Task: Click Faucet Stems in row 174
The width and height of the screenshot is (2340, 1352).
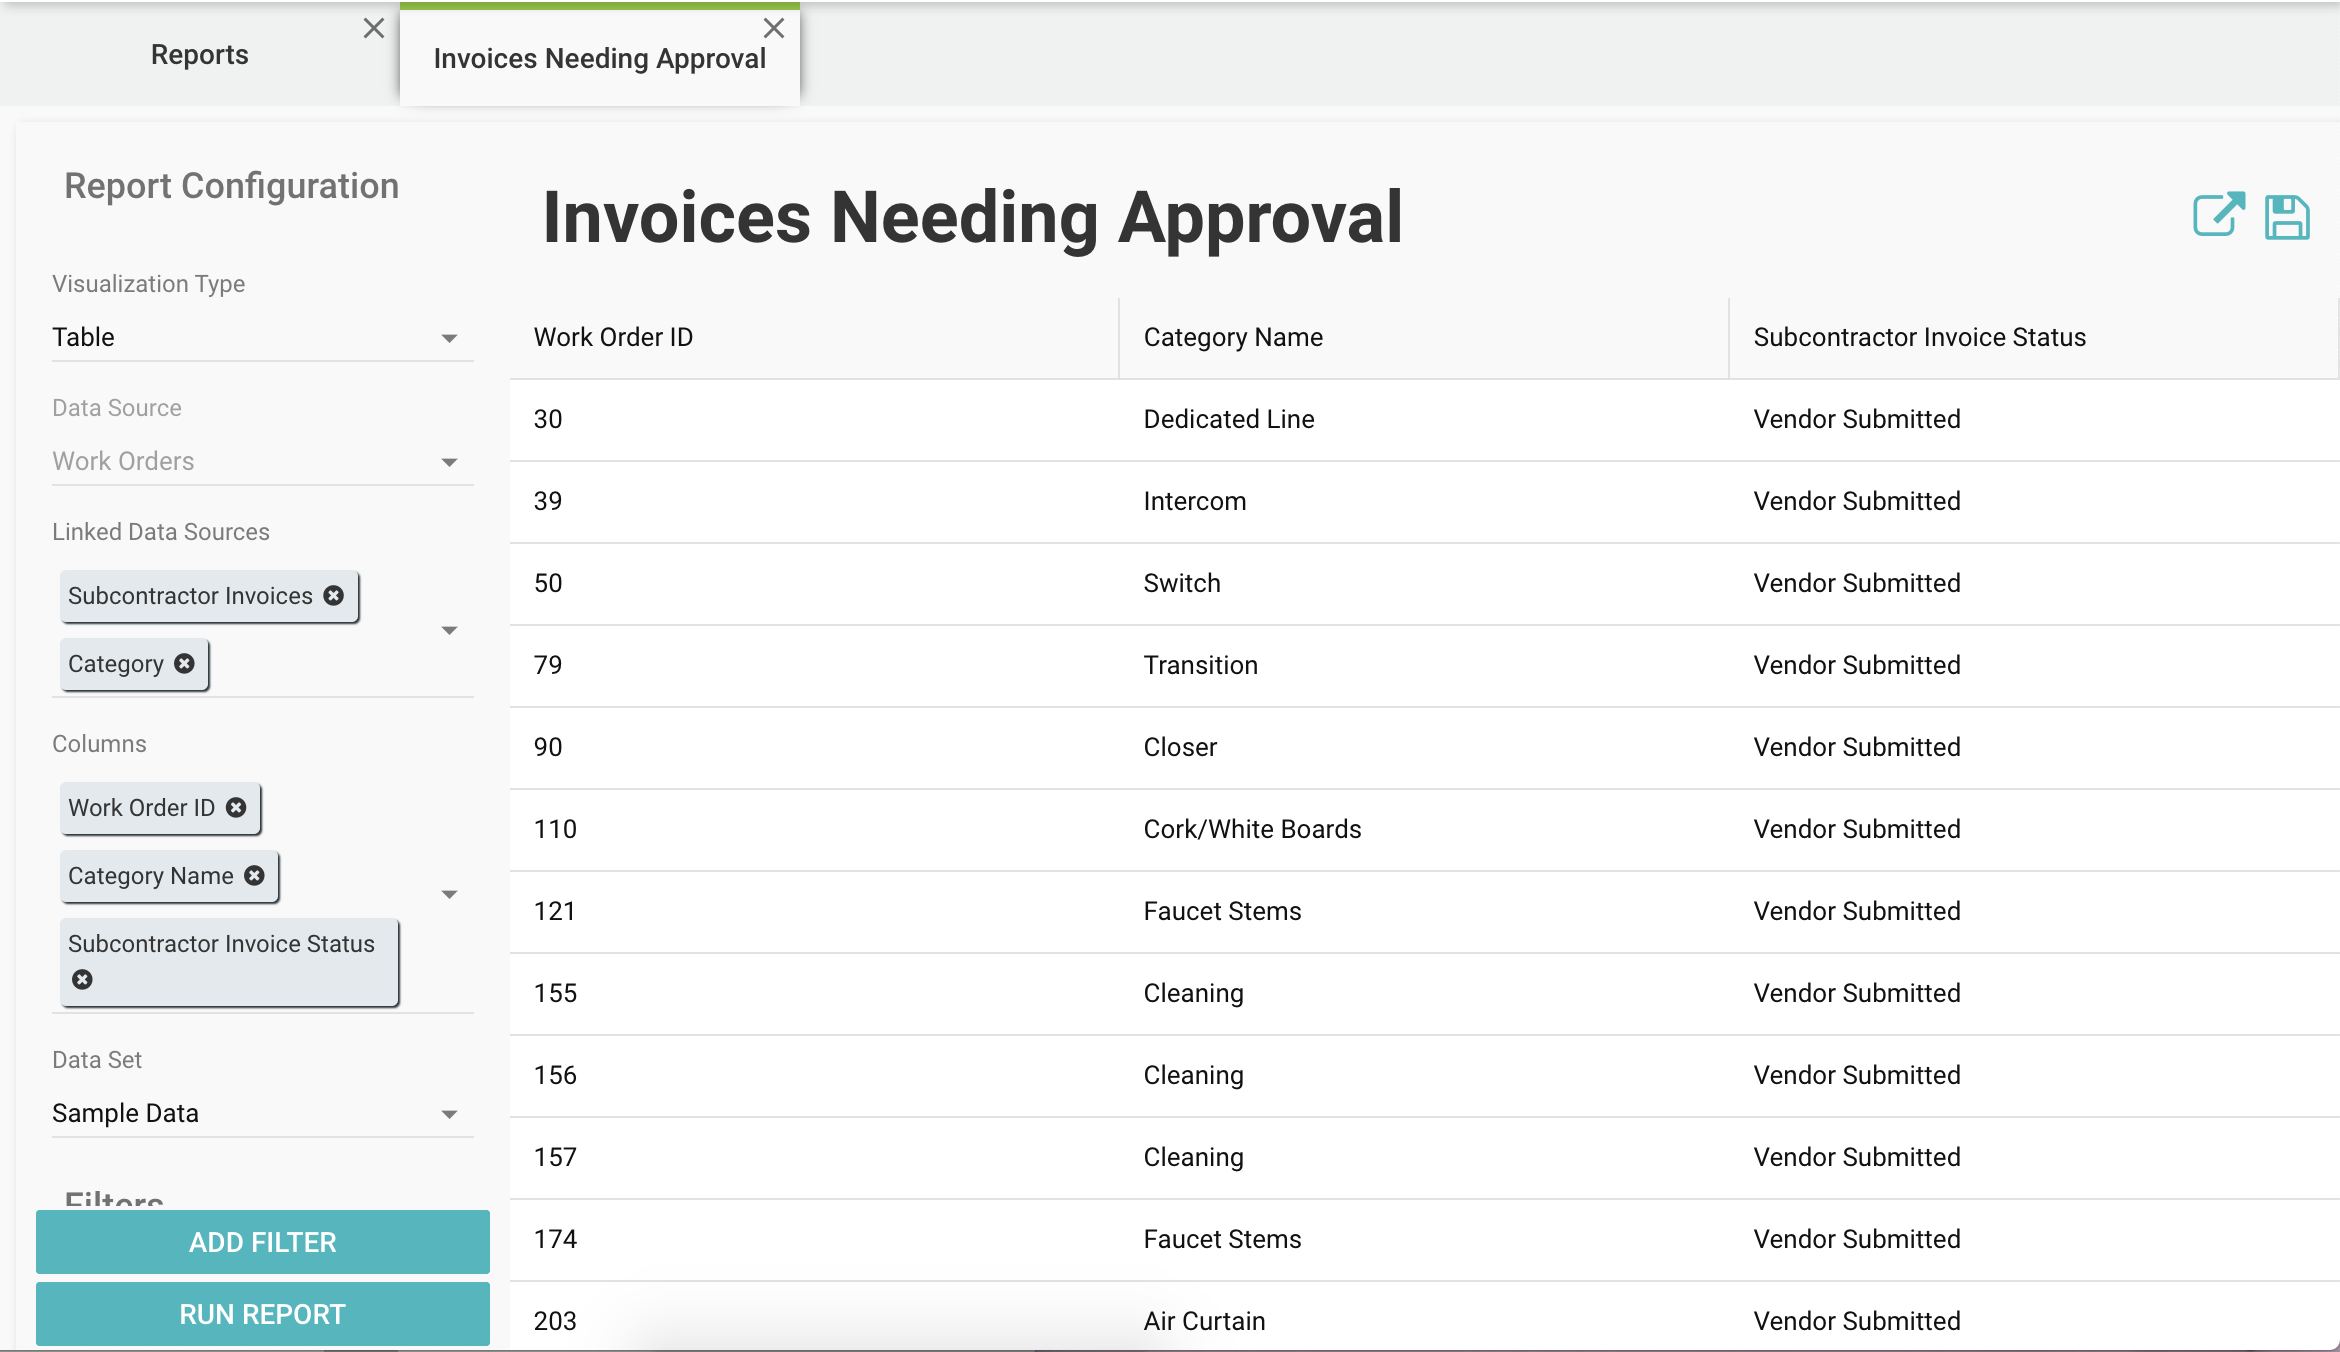Action: (1222, 1239)
